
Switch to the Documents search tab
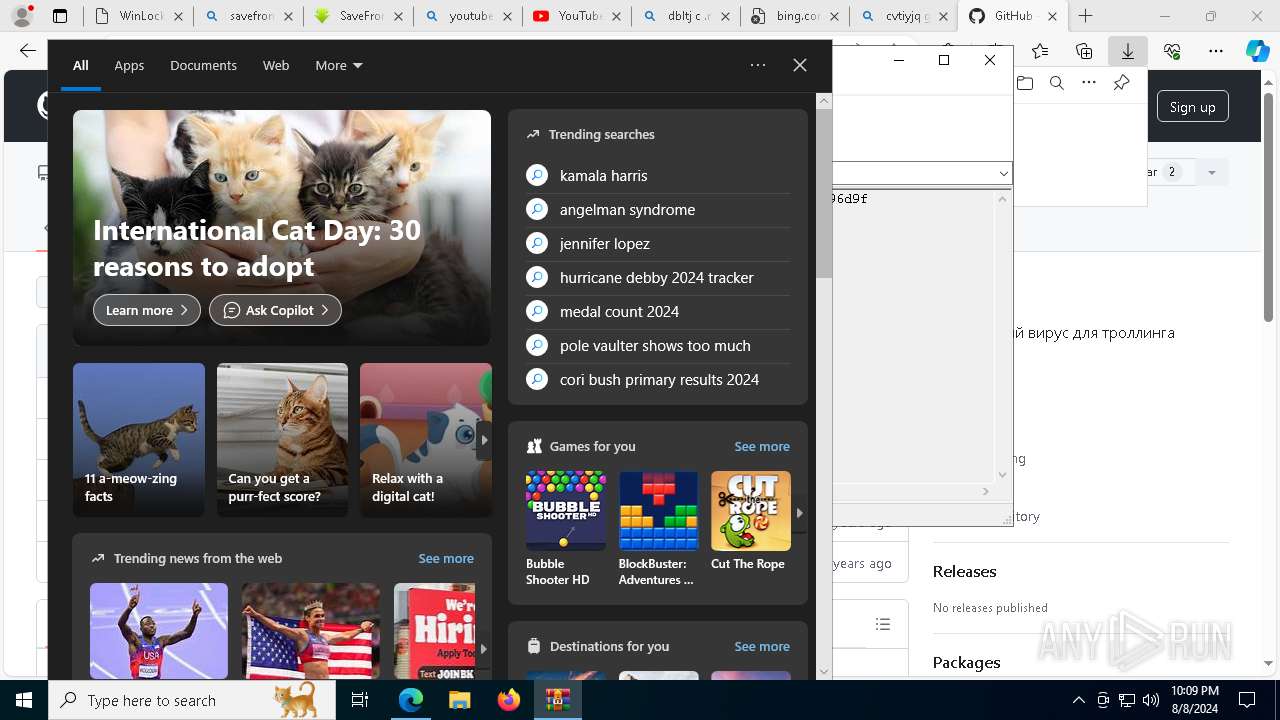[203, 65]
